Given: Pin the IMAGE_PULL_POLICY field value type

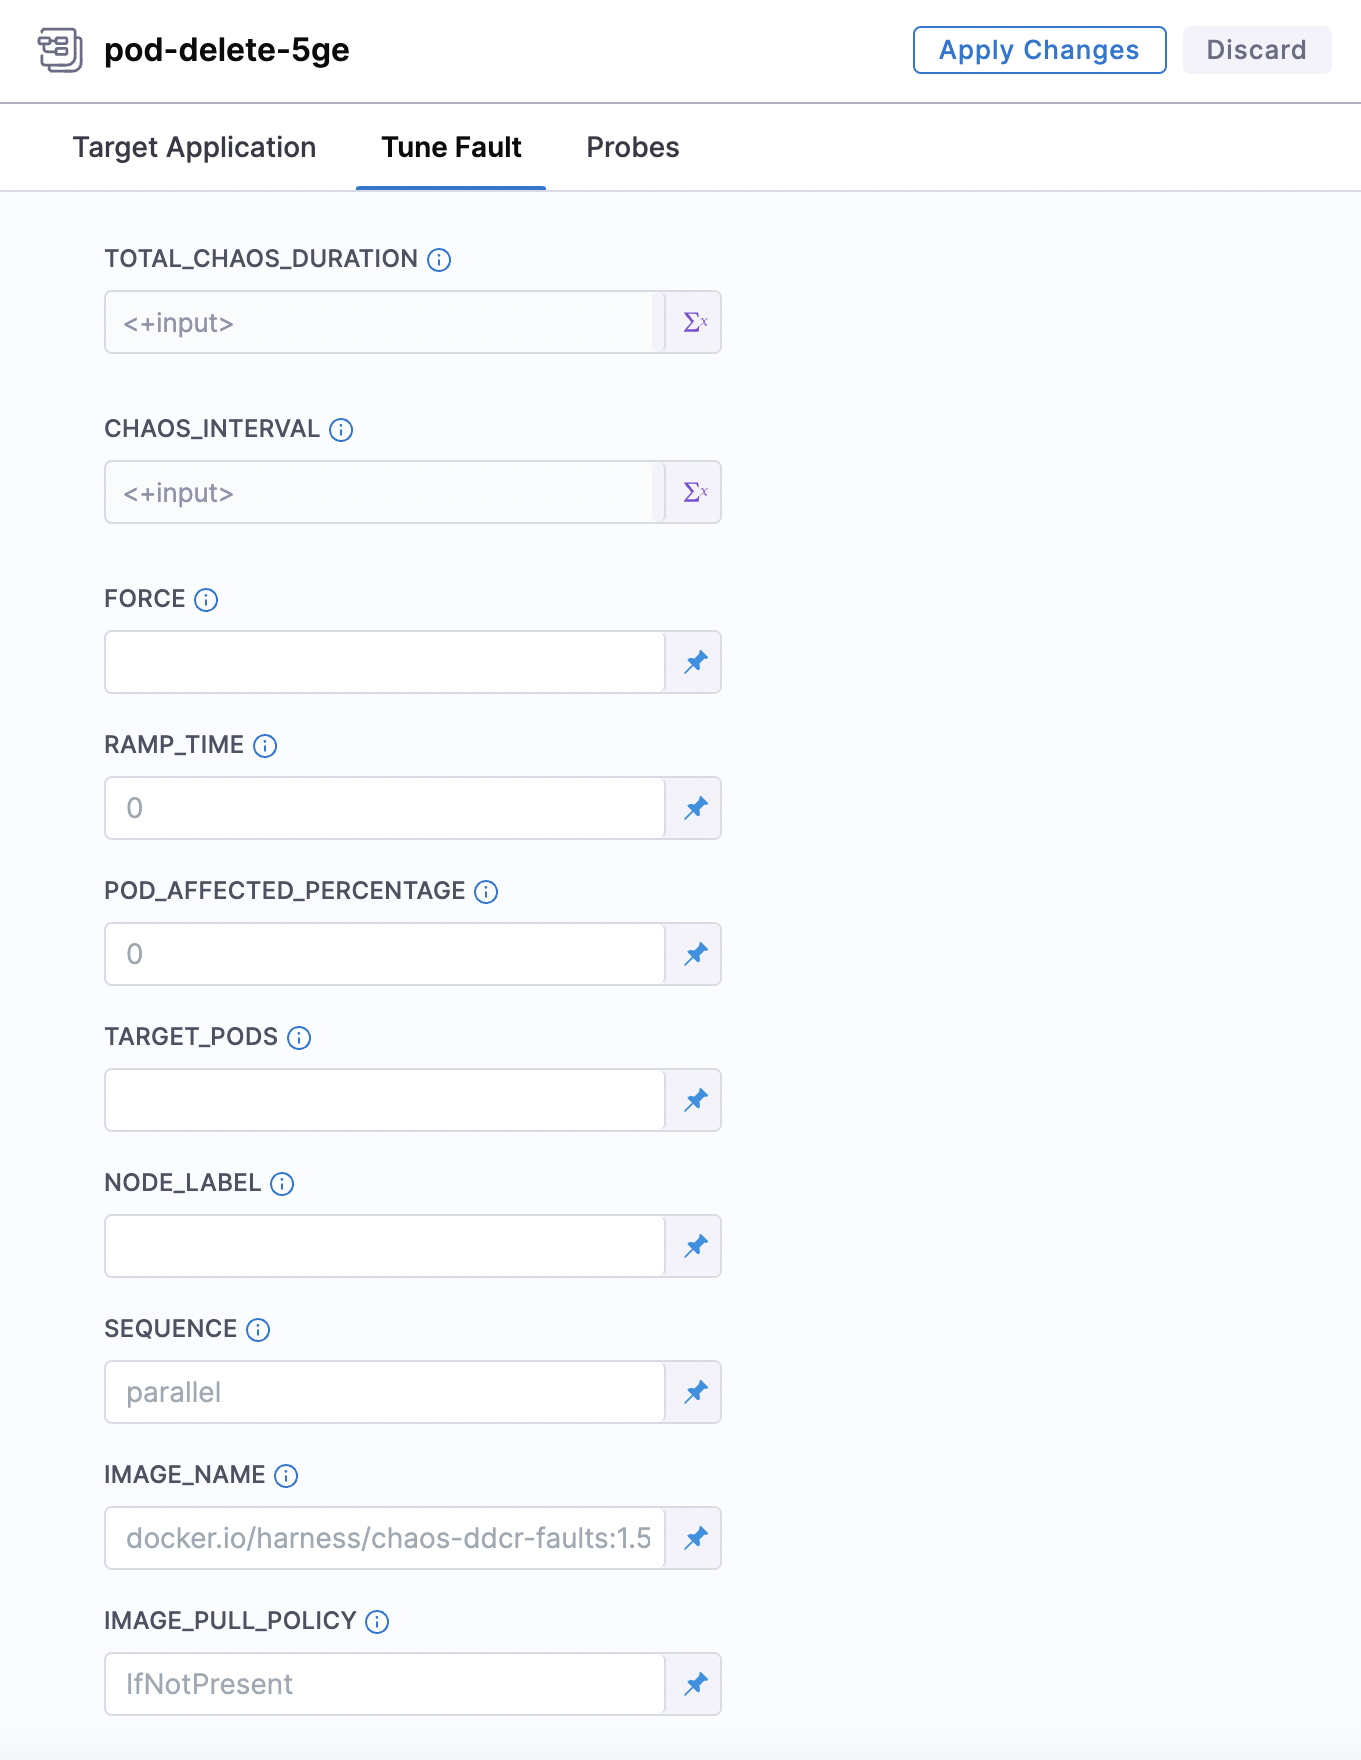Looking at the screenshot, I should [x=694, y=1684].
